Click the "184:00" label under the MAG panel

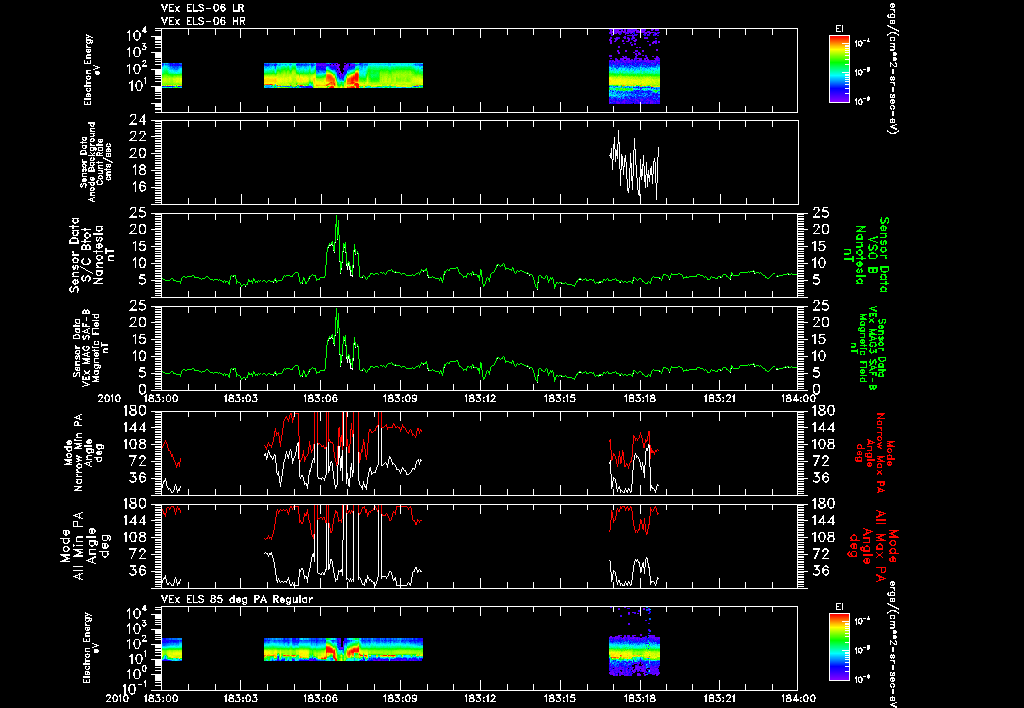coord(798,398)
